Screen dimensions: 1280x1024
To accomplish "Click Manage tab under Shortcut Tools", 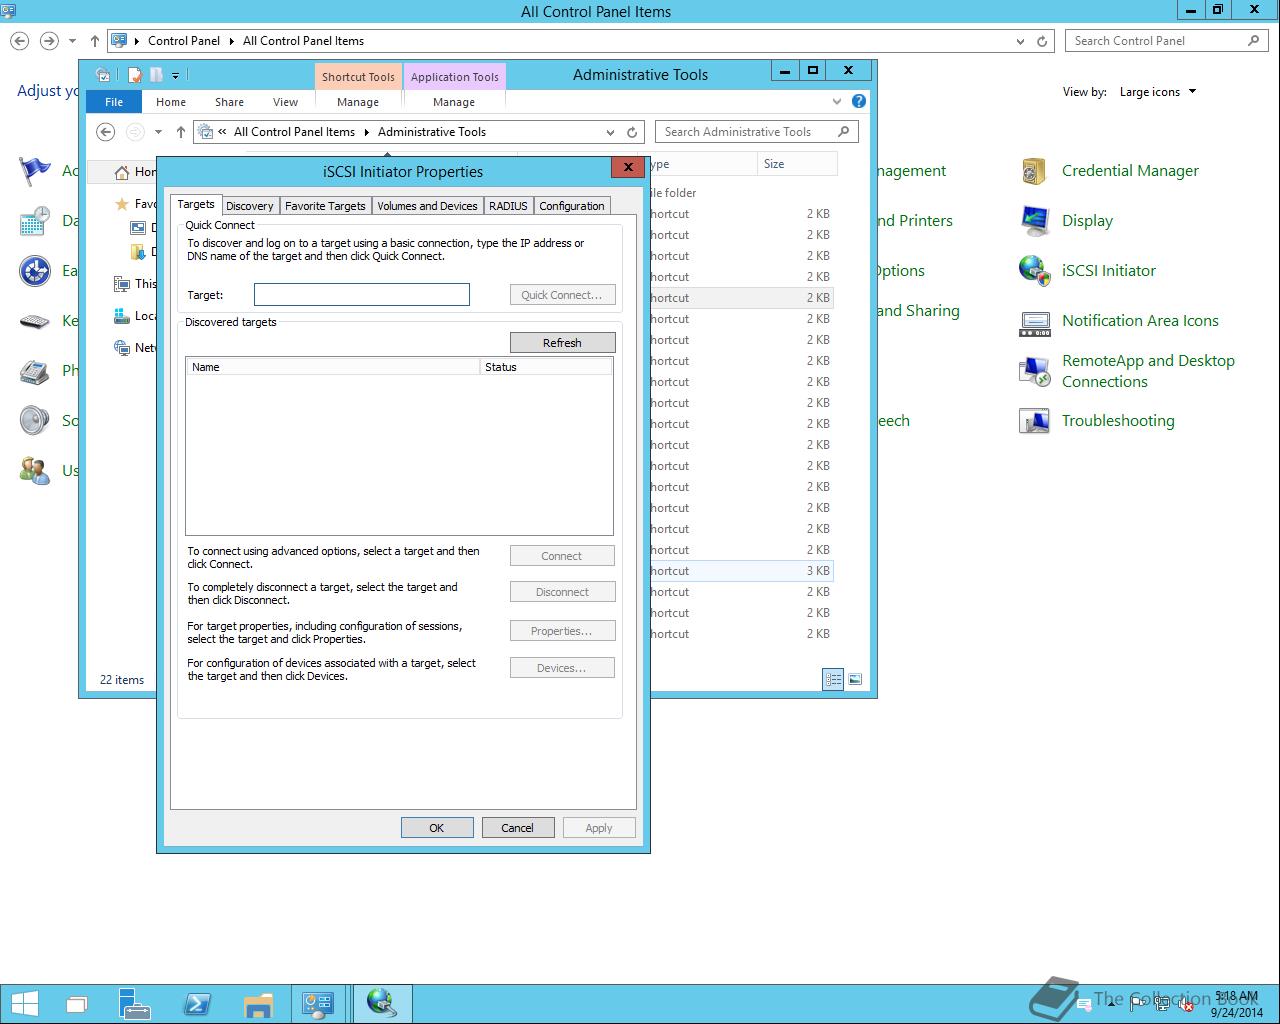I will [358, 102].
